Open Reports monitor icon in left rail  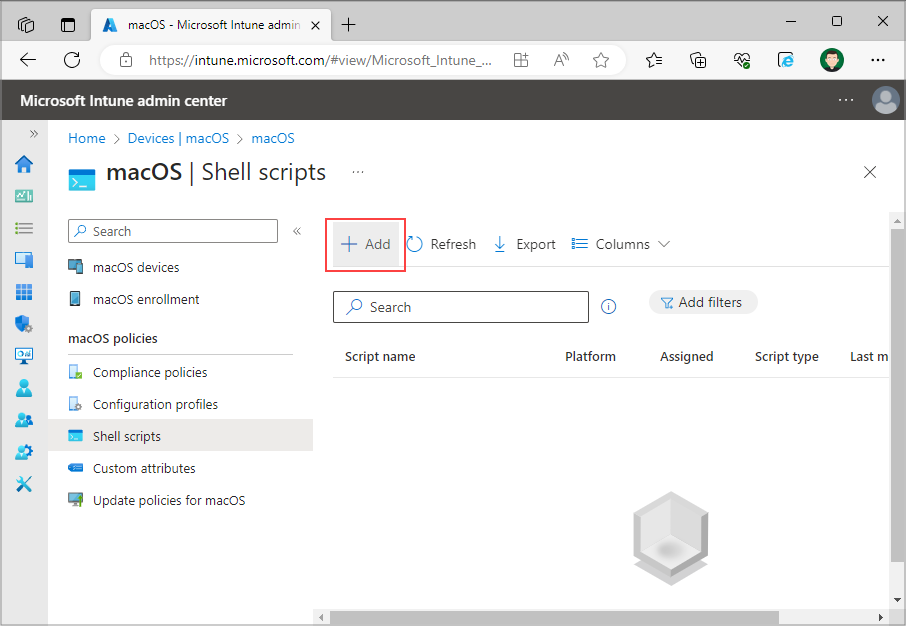24,355
